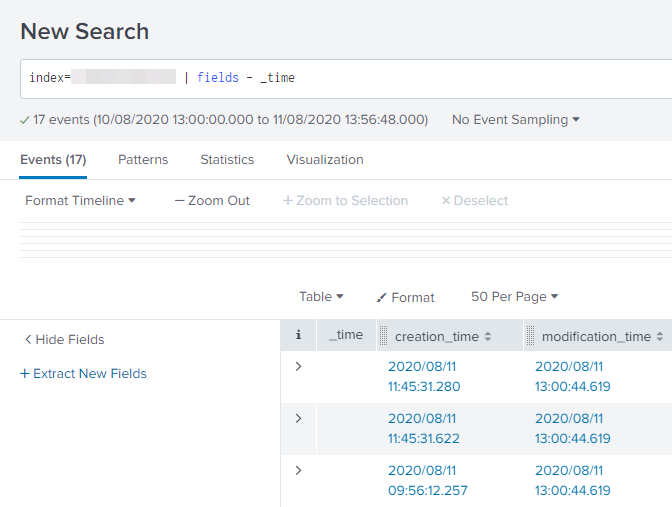Open the No Event Sampling dropdown

(516, 120)
